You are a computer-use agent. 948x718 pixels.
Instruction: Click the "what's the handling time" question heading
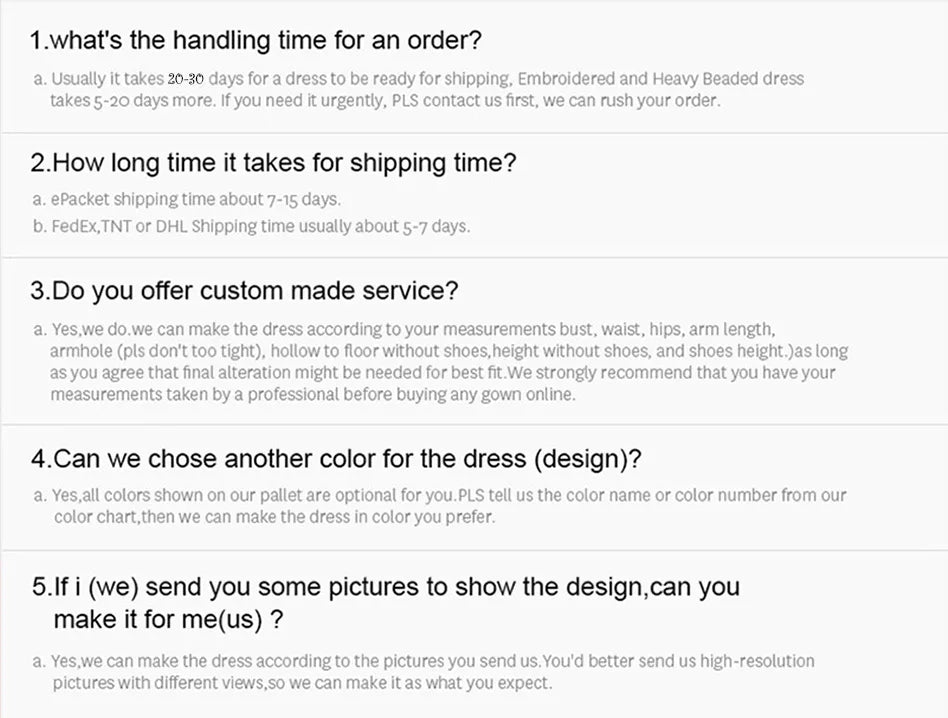point(256,41)
